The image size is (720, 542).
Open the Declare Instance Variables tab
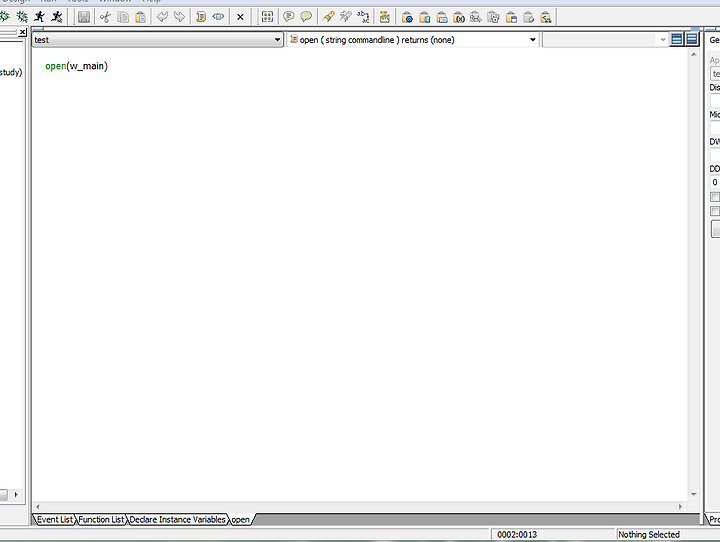click(x=177, y=519)
